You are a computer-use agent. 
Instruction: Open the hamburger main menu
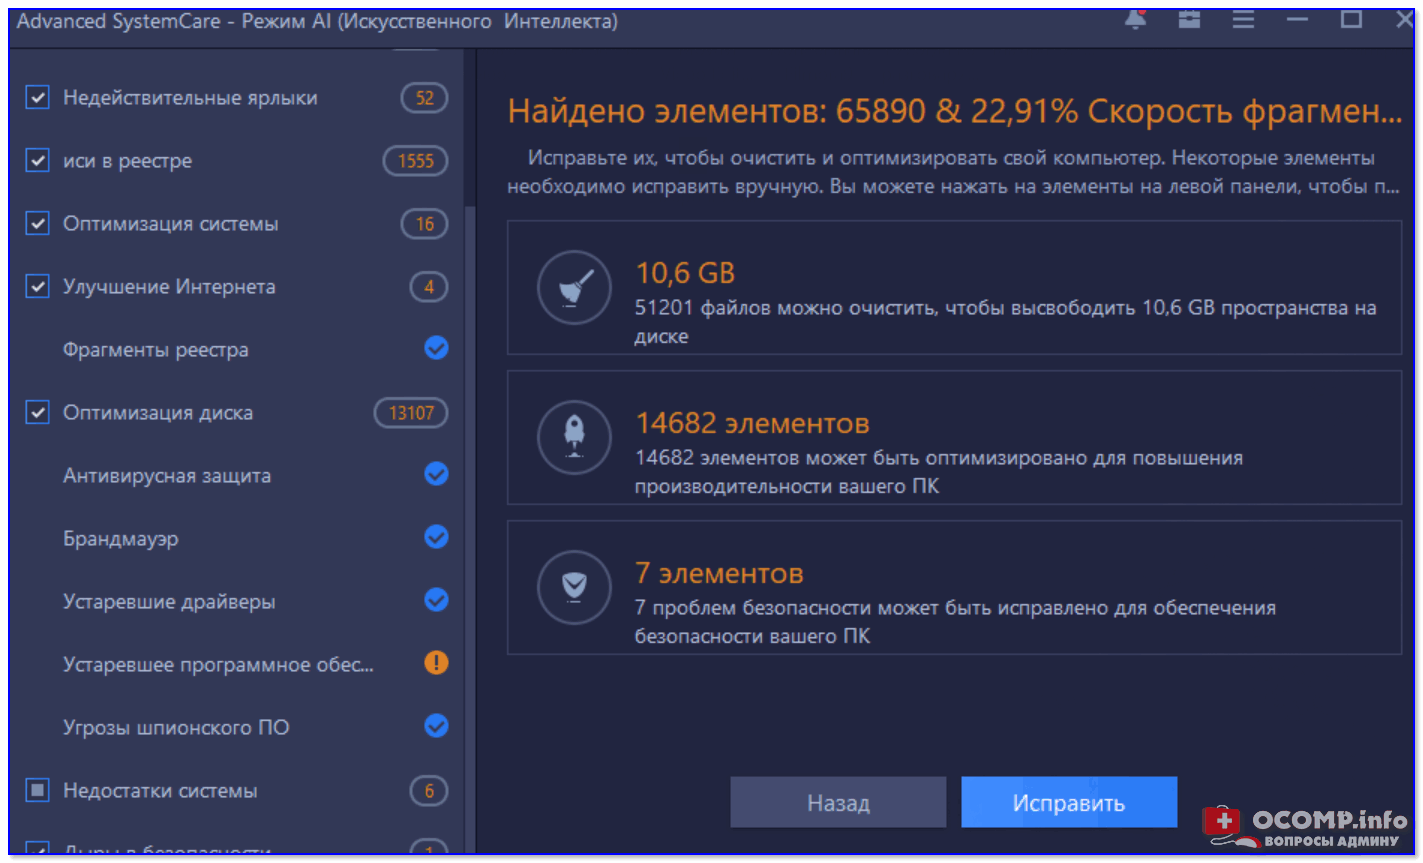tap(1243, 19)
